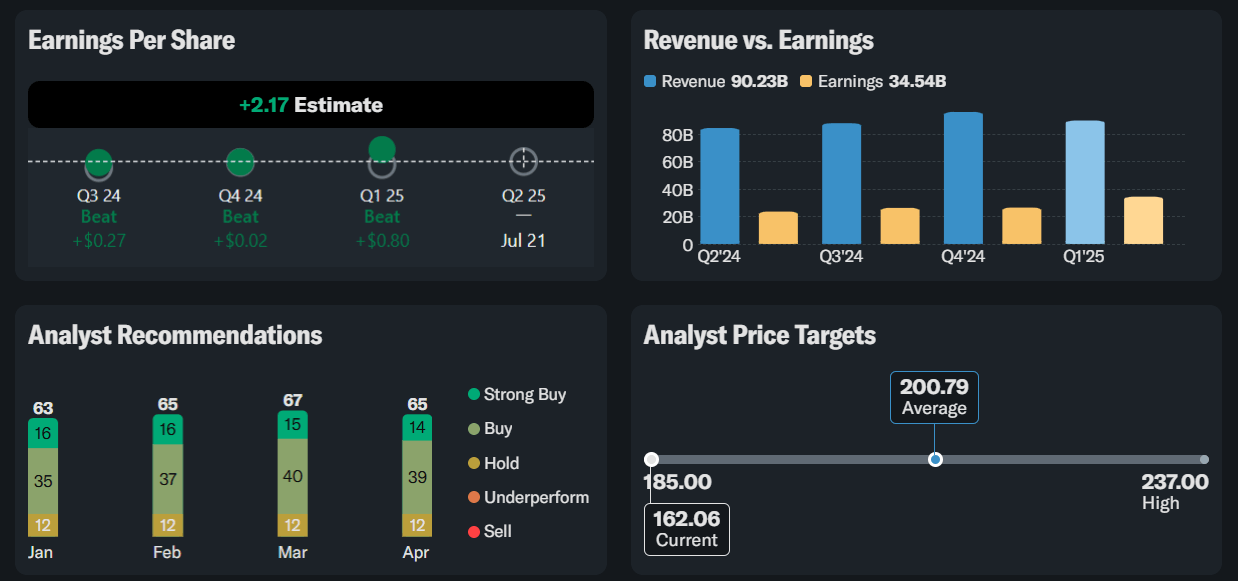Click the Average price target marker
The width and height of the screenshot is (1238, 581).
coord(935,459)
